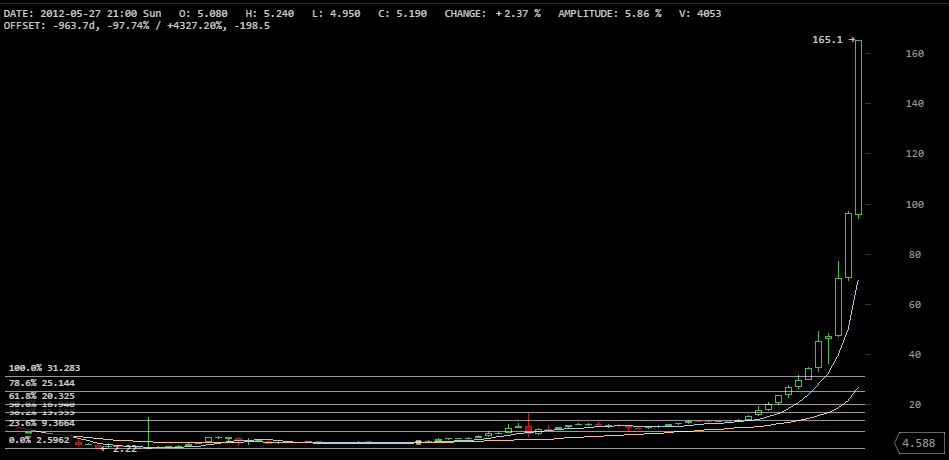This screenshot has height=460, width=949.
Task: Click the 2.22 low price marker
Action: (x=120, y=449)
